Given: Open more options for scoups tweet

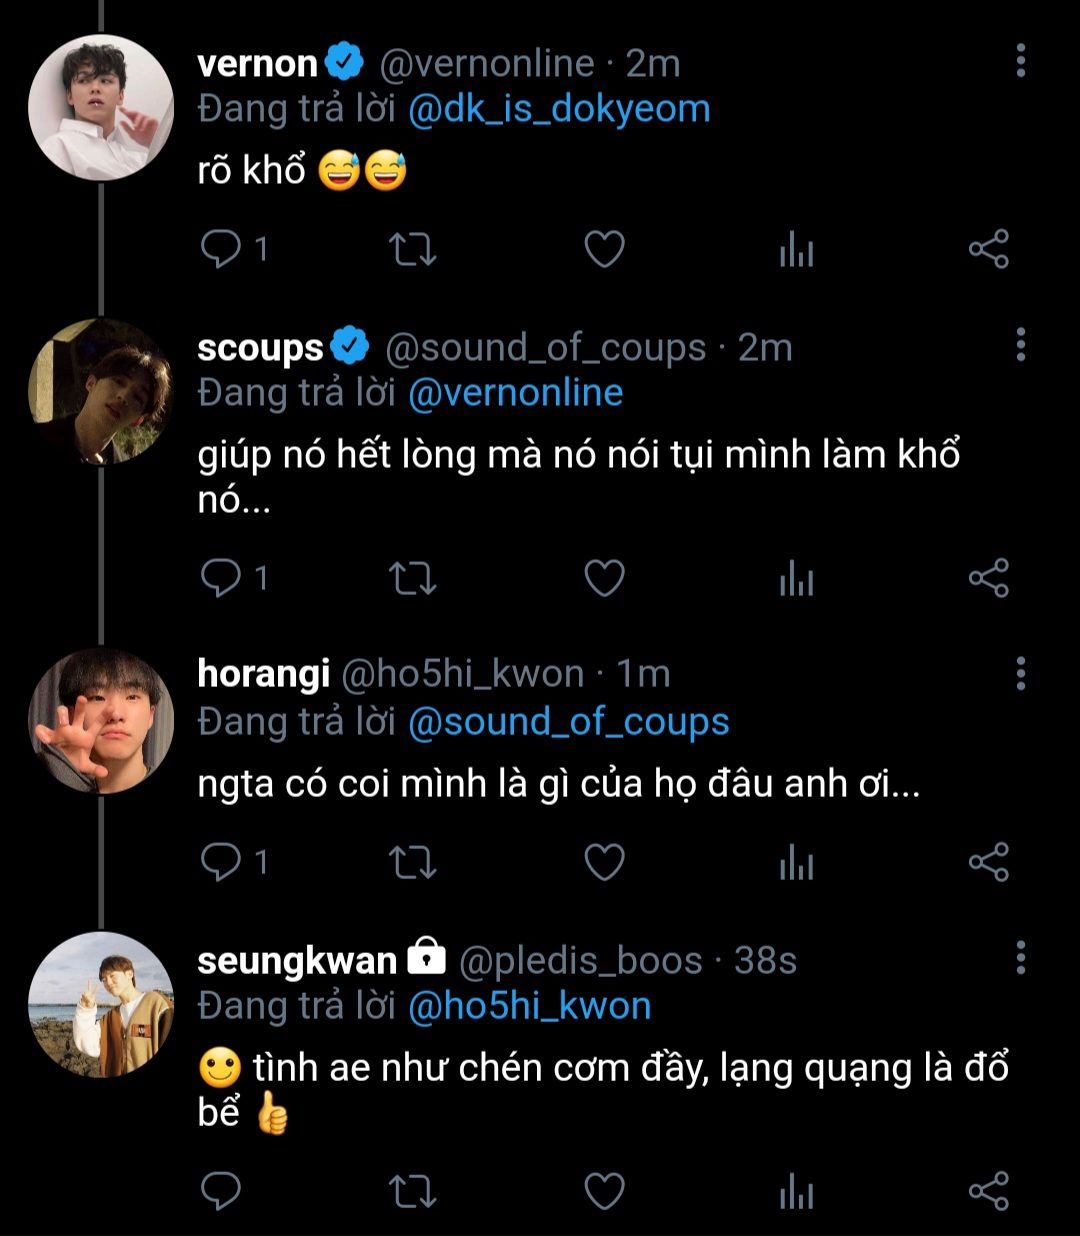Looking at the screenshot, I should (x=1020, y=344).
